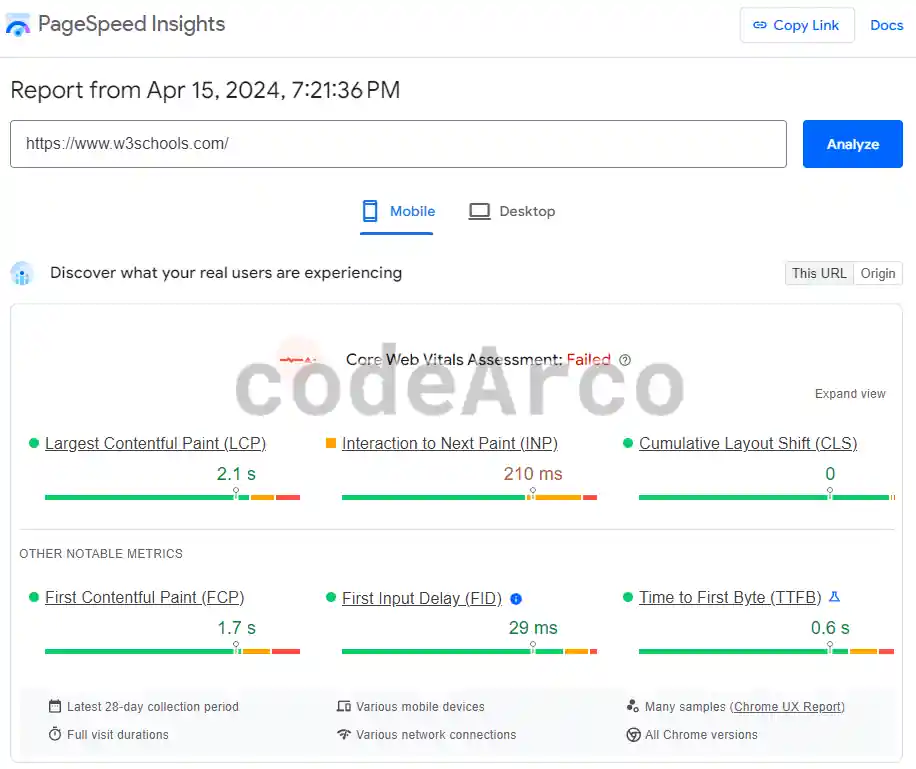This screenshot has height=769, width=916.
Task: Click the CLS distribution bar
Action: tap(766, 497)
